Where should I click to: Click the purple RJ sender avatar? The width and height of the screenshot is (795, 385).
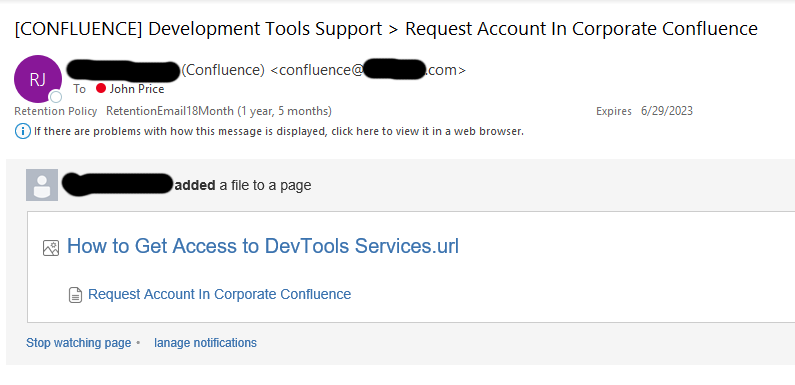coord(38,79)
